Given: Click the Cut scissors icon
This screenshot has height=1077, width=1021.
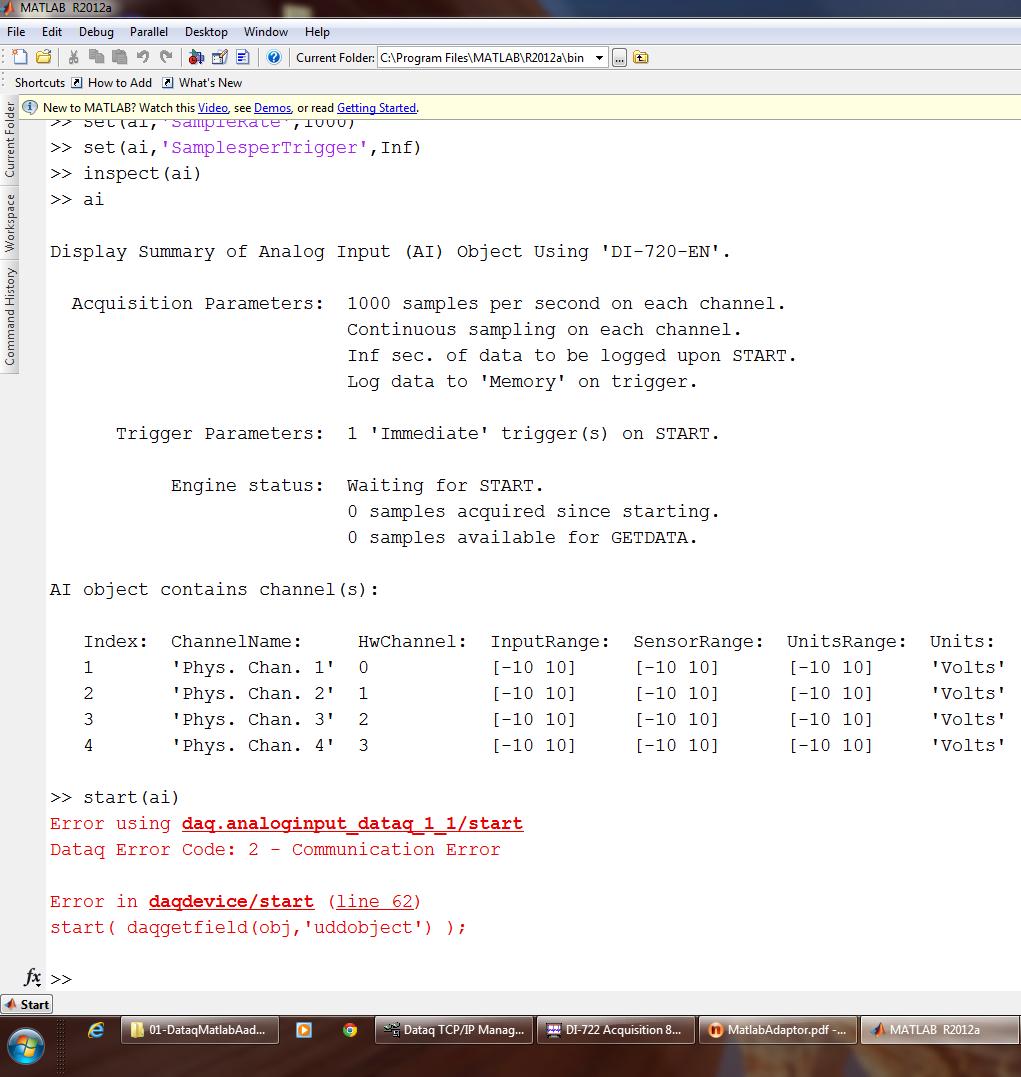Looking at the screenshot, I should (74, 57).
